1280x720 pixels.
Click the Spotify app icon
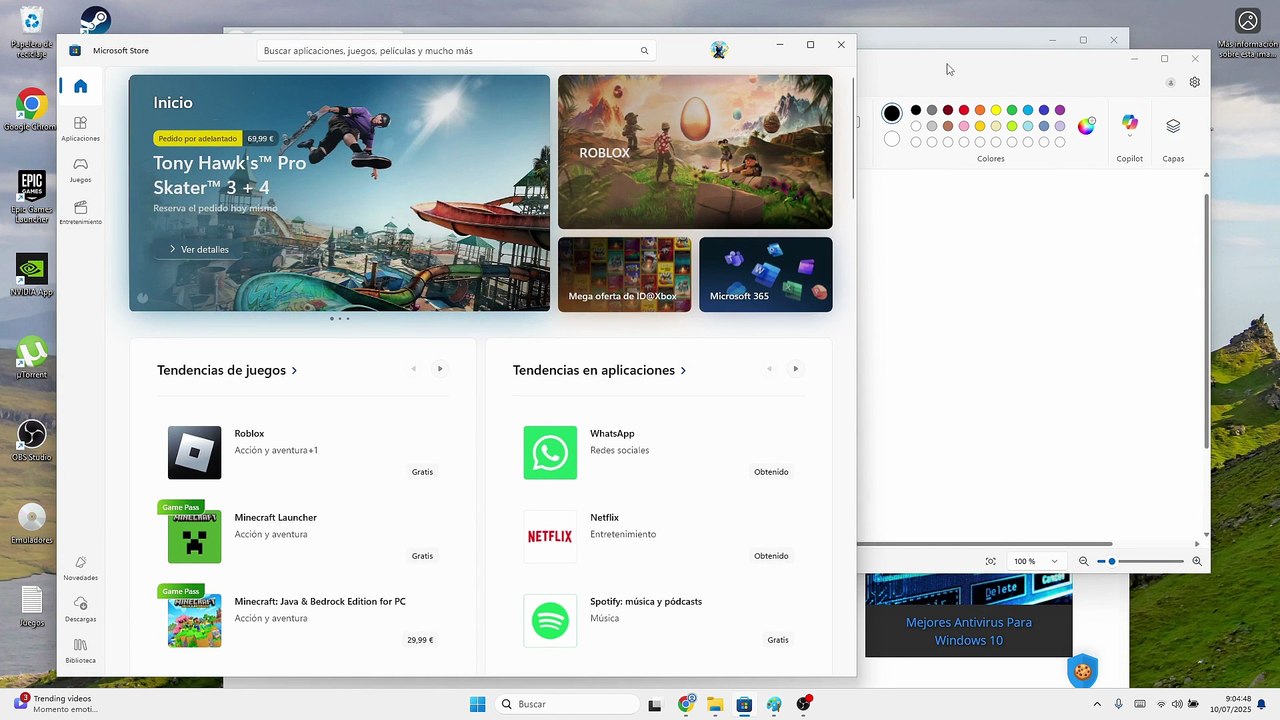[x=550, y=620]
